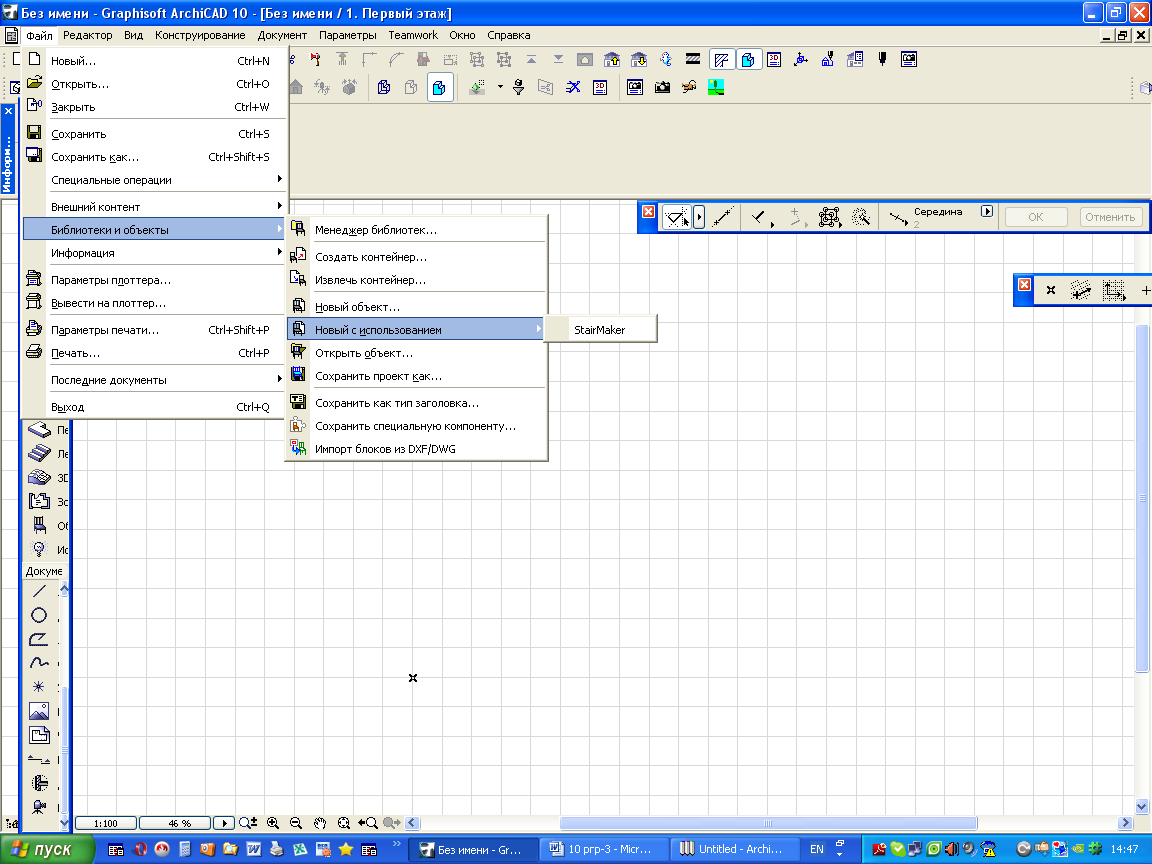Screen dimensions: 1152x864
Task: Open the Середина snap options arrow
Action: click(987, 212)
